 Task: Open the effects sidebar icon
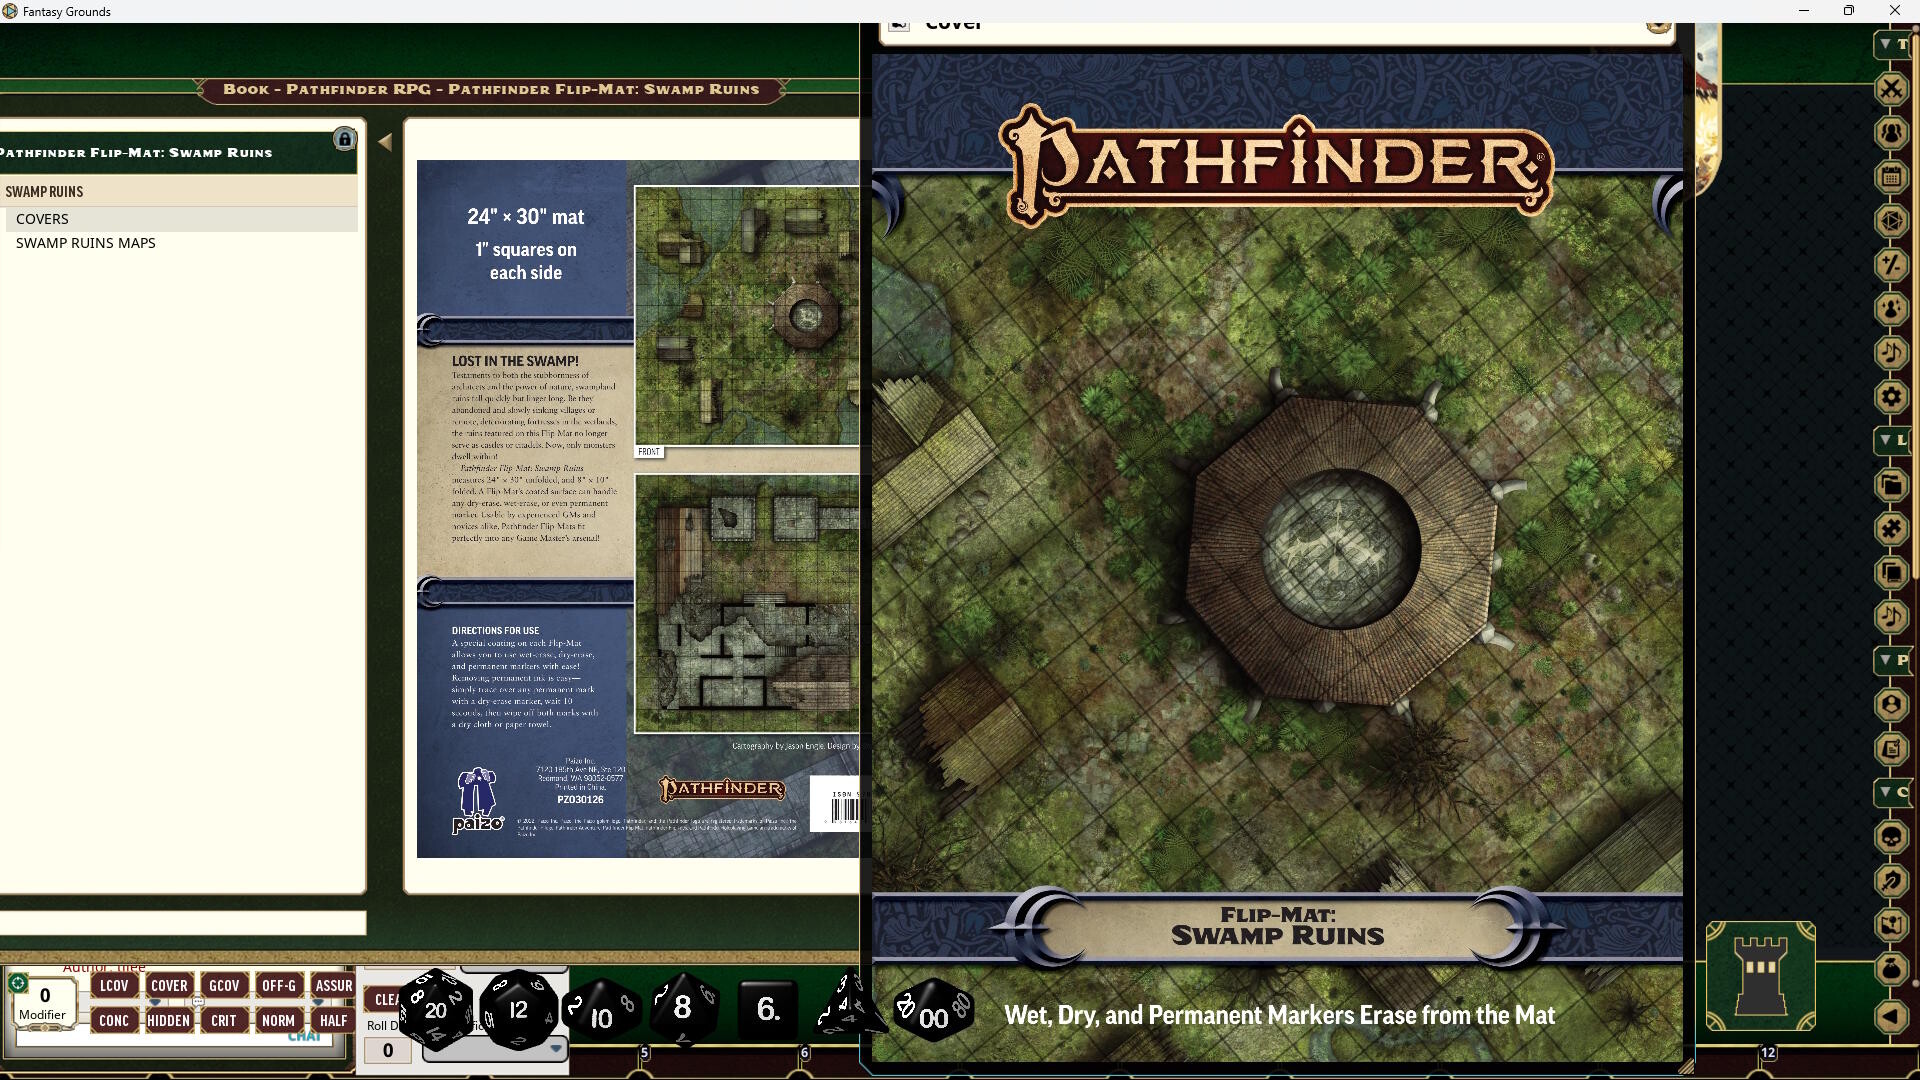point(1891,309)
